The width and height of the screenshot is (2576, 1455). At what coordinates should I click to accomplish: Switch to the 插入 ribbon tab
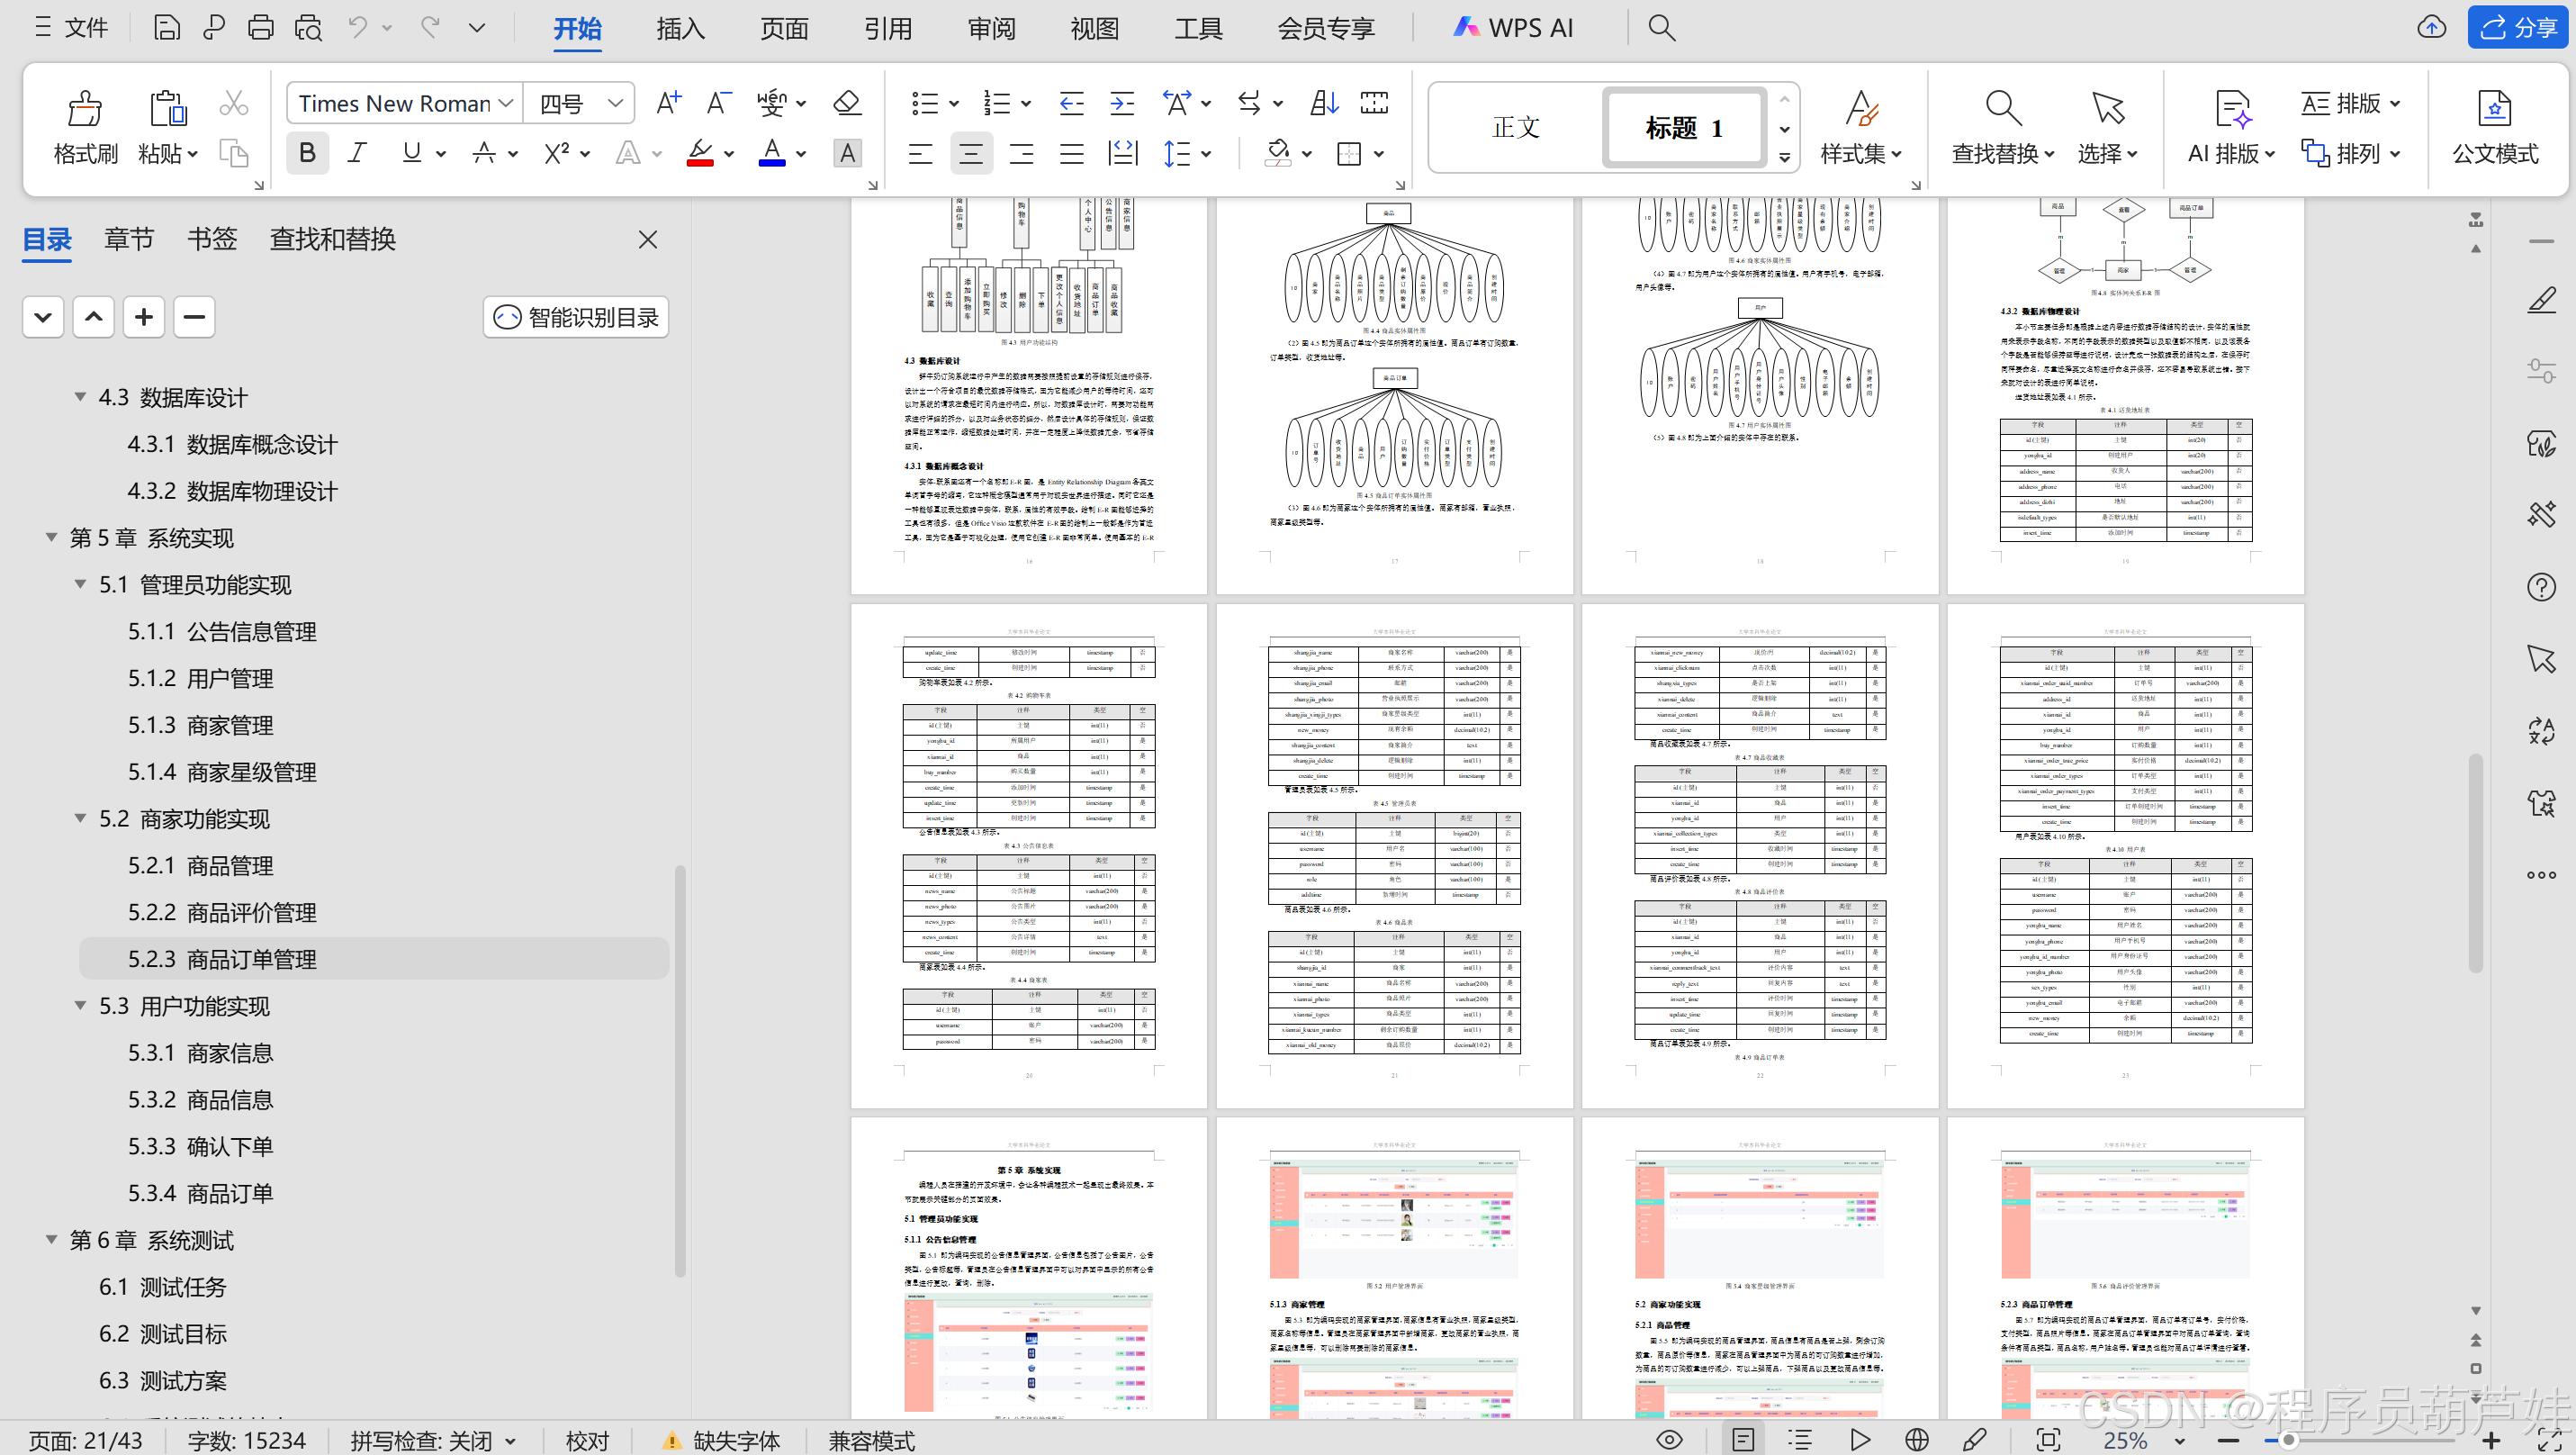680,28
